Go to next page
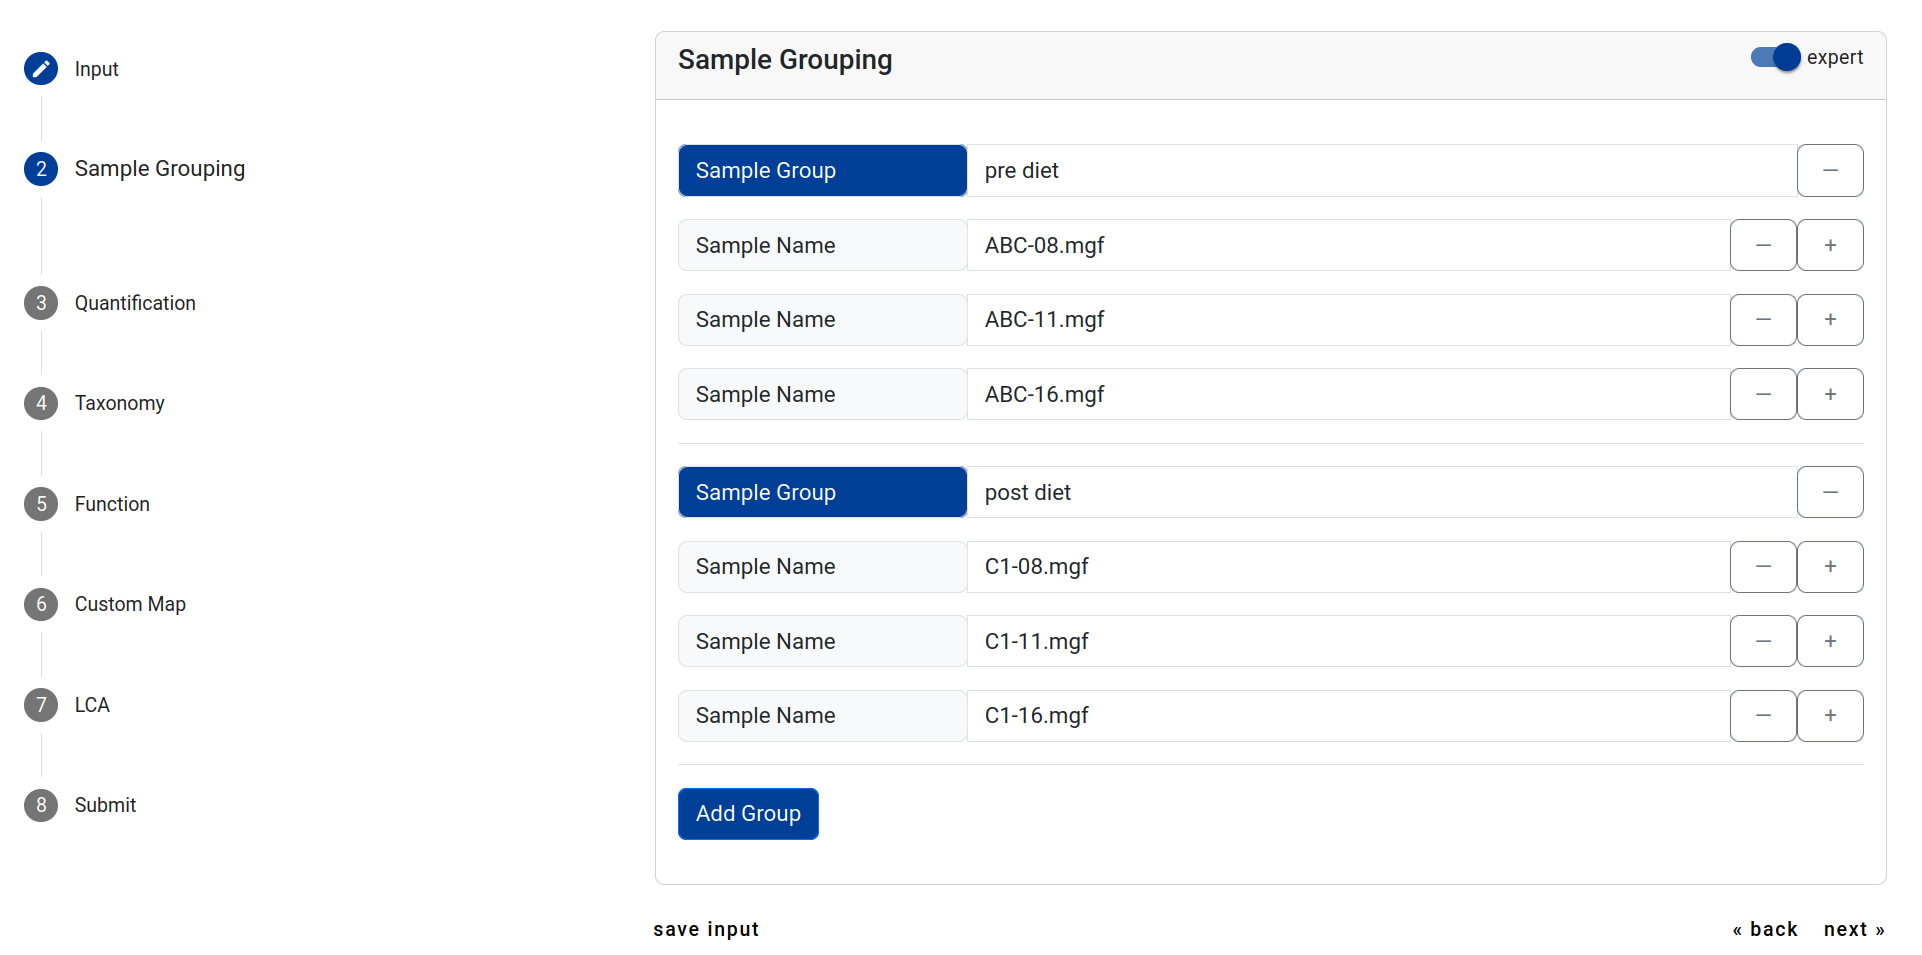This screenshot has width=1922, height=955. pos(1853,929)
